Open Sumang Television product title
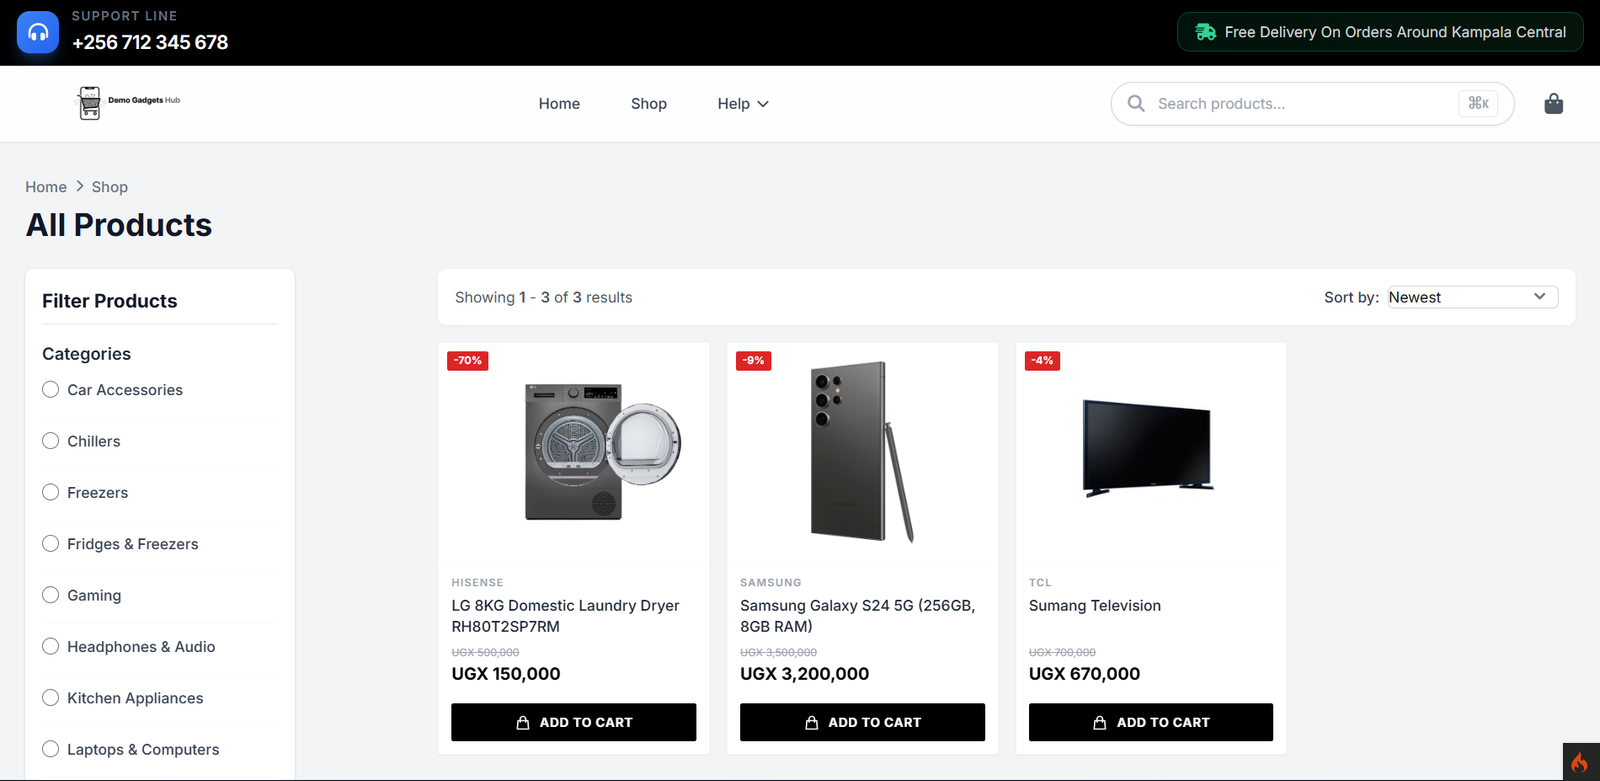Image resolution: width=1600 pixels, height=781 pixels. (x=1095, y=606)
